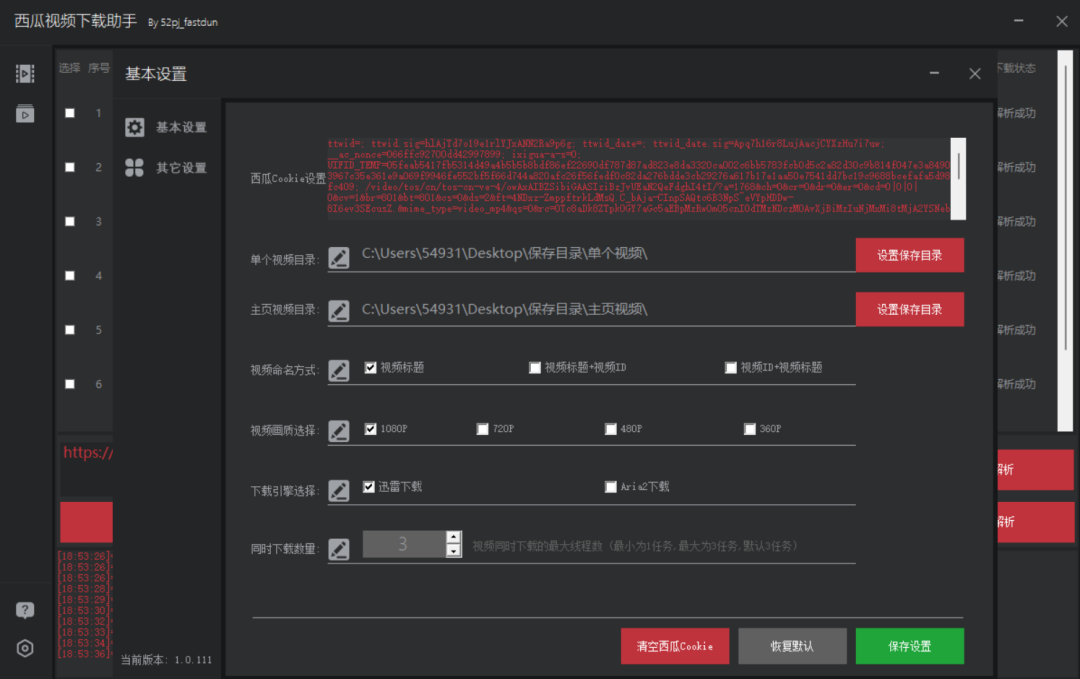Open the 基本设置 settings tab

tap(168, 128)
